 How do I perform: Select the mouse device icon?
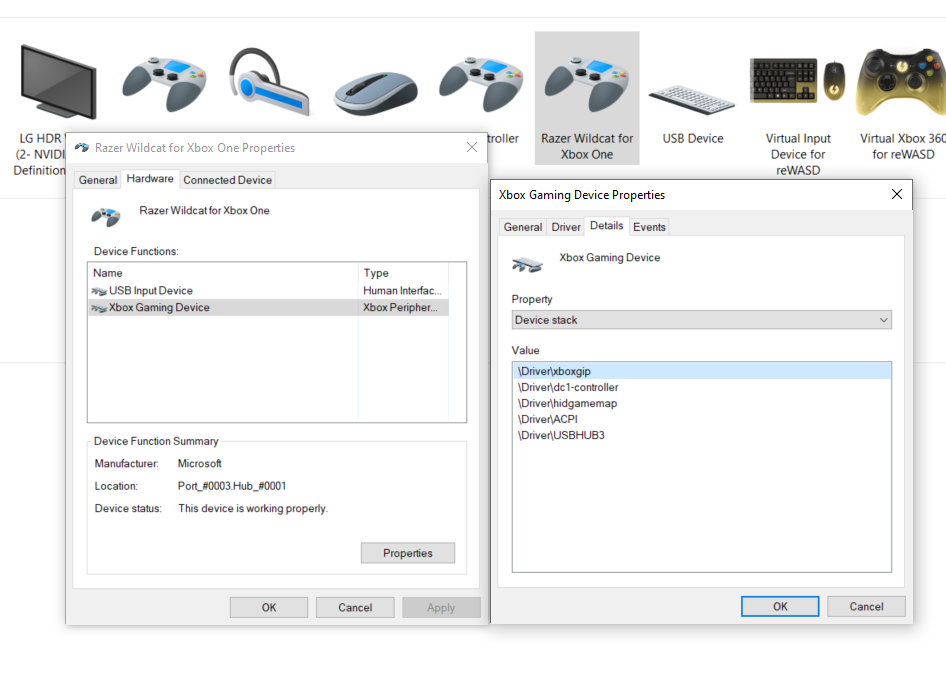[x=375, y=93]
